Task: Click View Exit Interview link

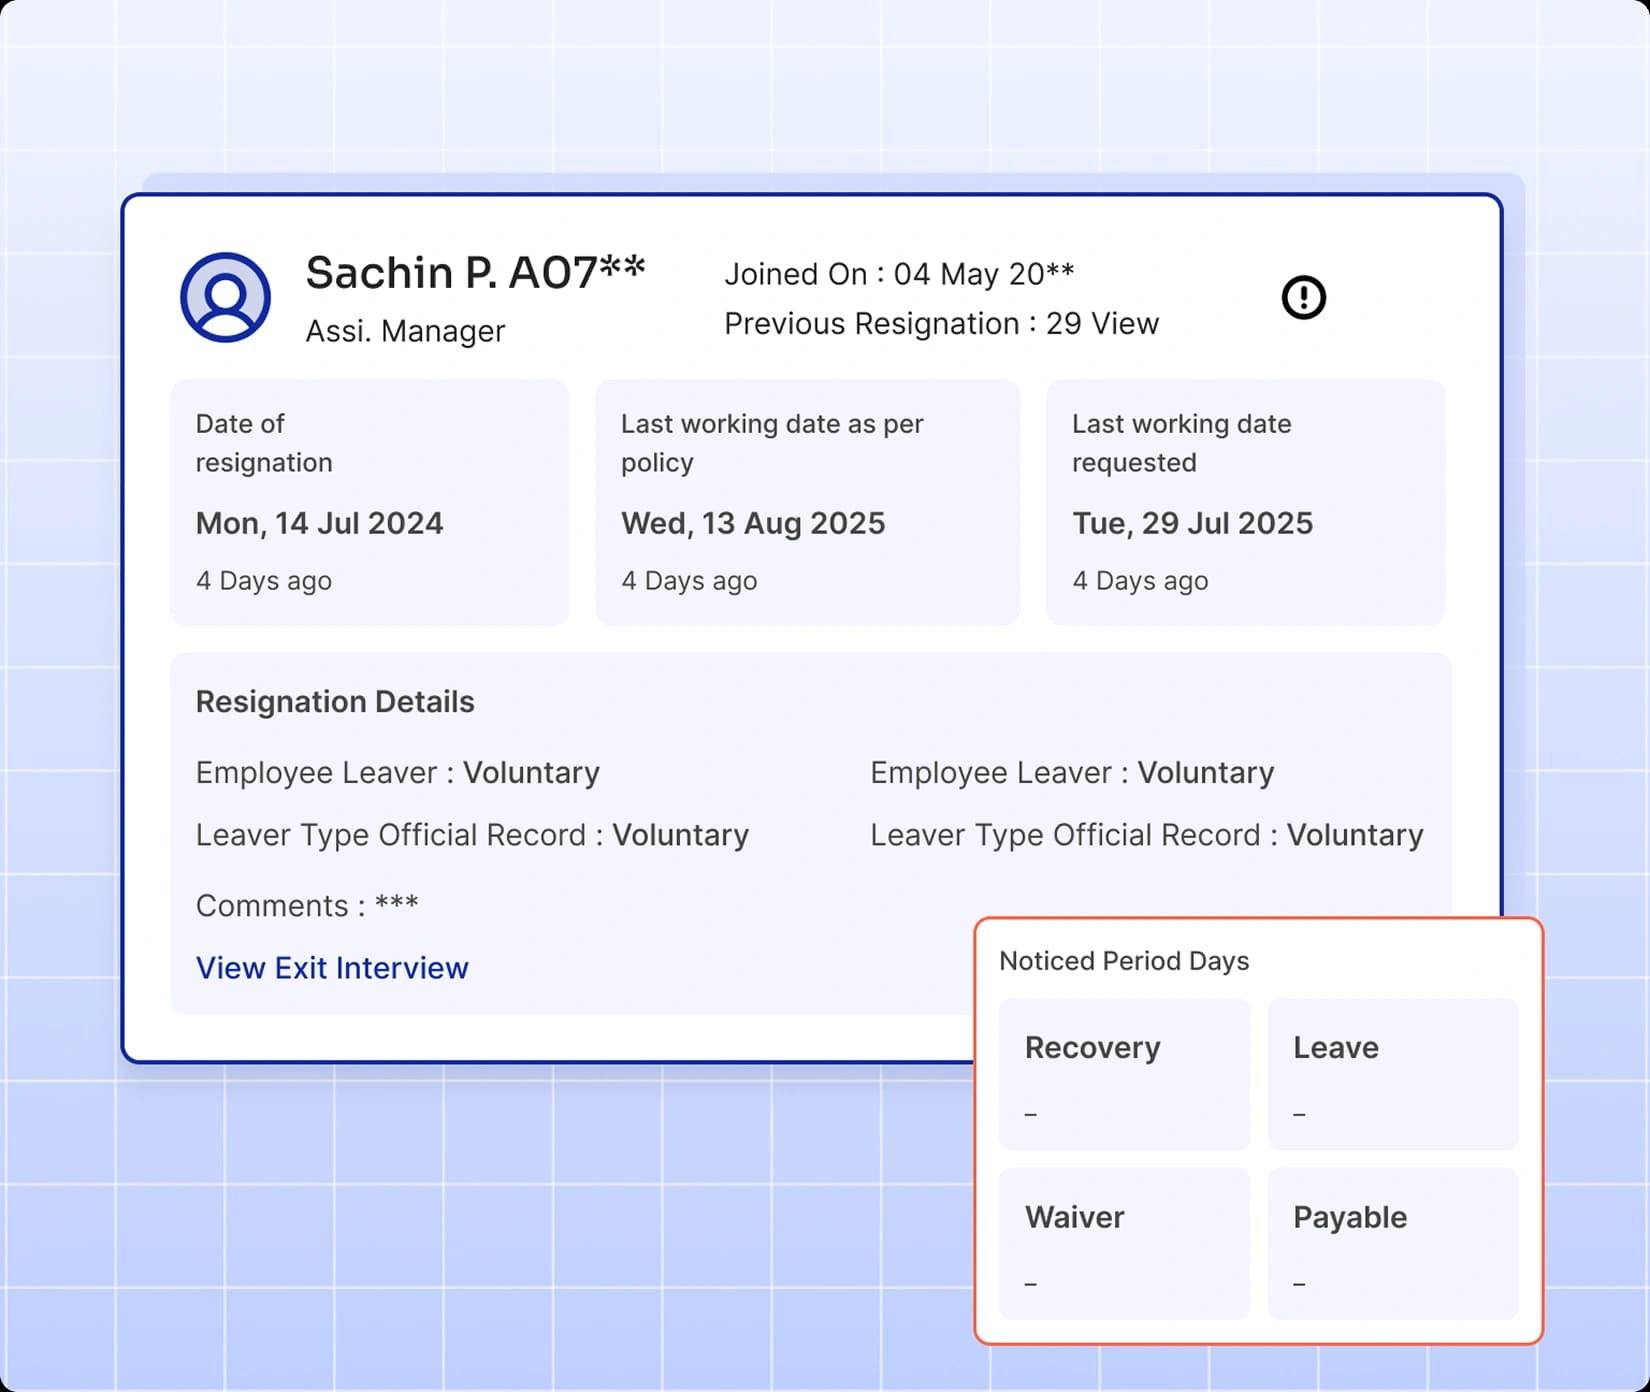Action: tap(332, 967)
